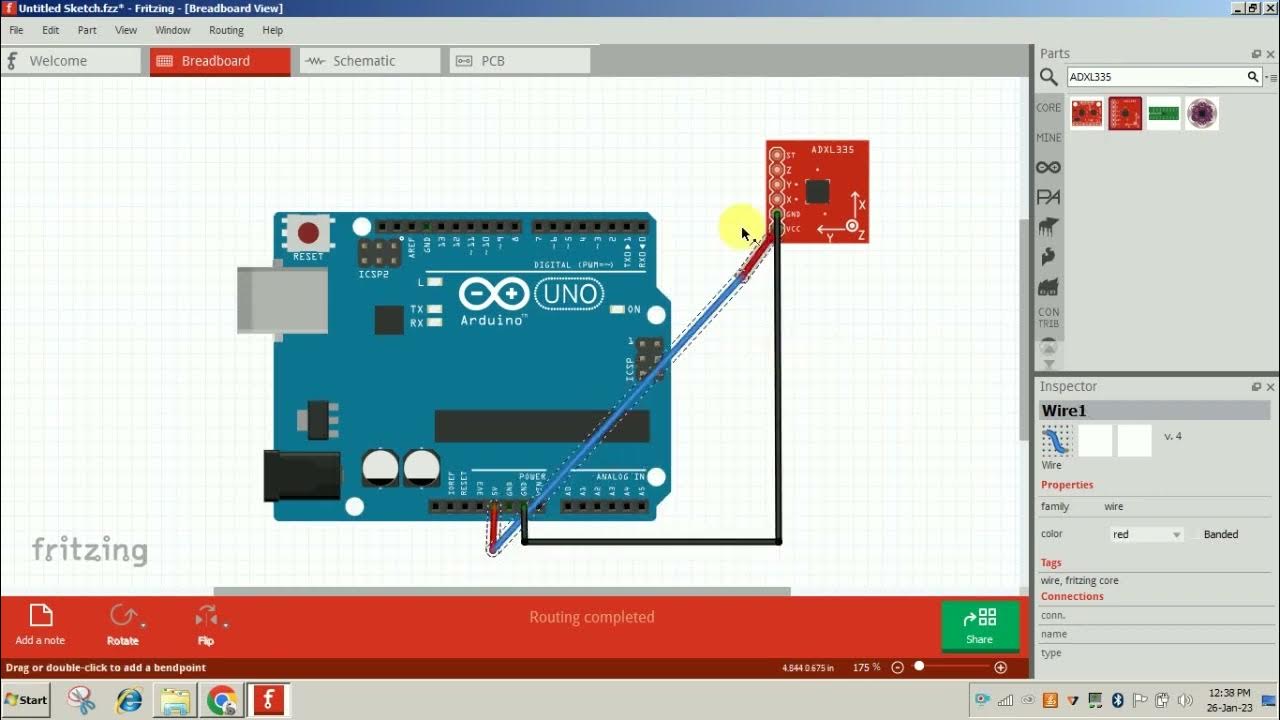The image size is (1280, 720).
Task: Select the CORE parts bin
Action: click(1048, 108)
